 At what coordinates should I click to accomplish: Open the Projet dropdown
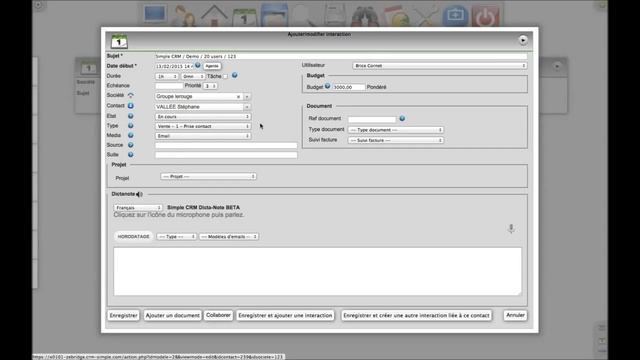pyautogui.click(x=208, y=176)
